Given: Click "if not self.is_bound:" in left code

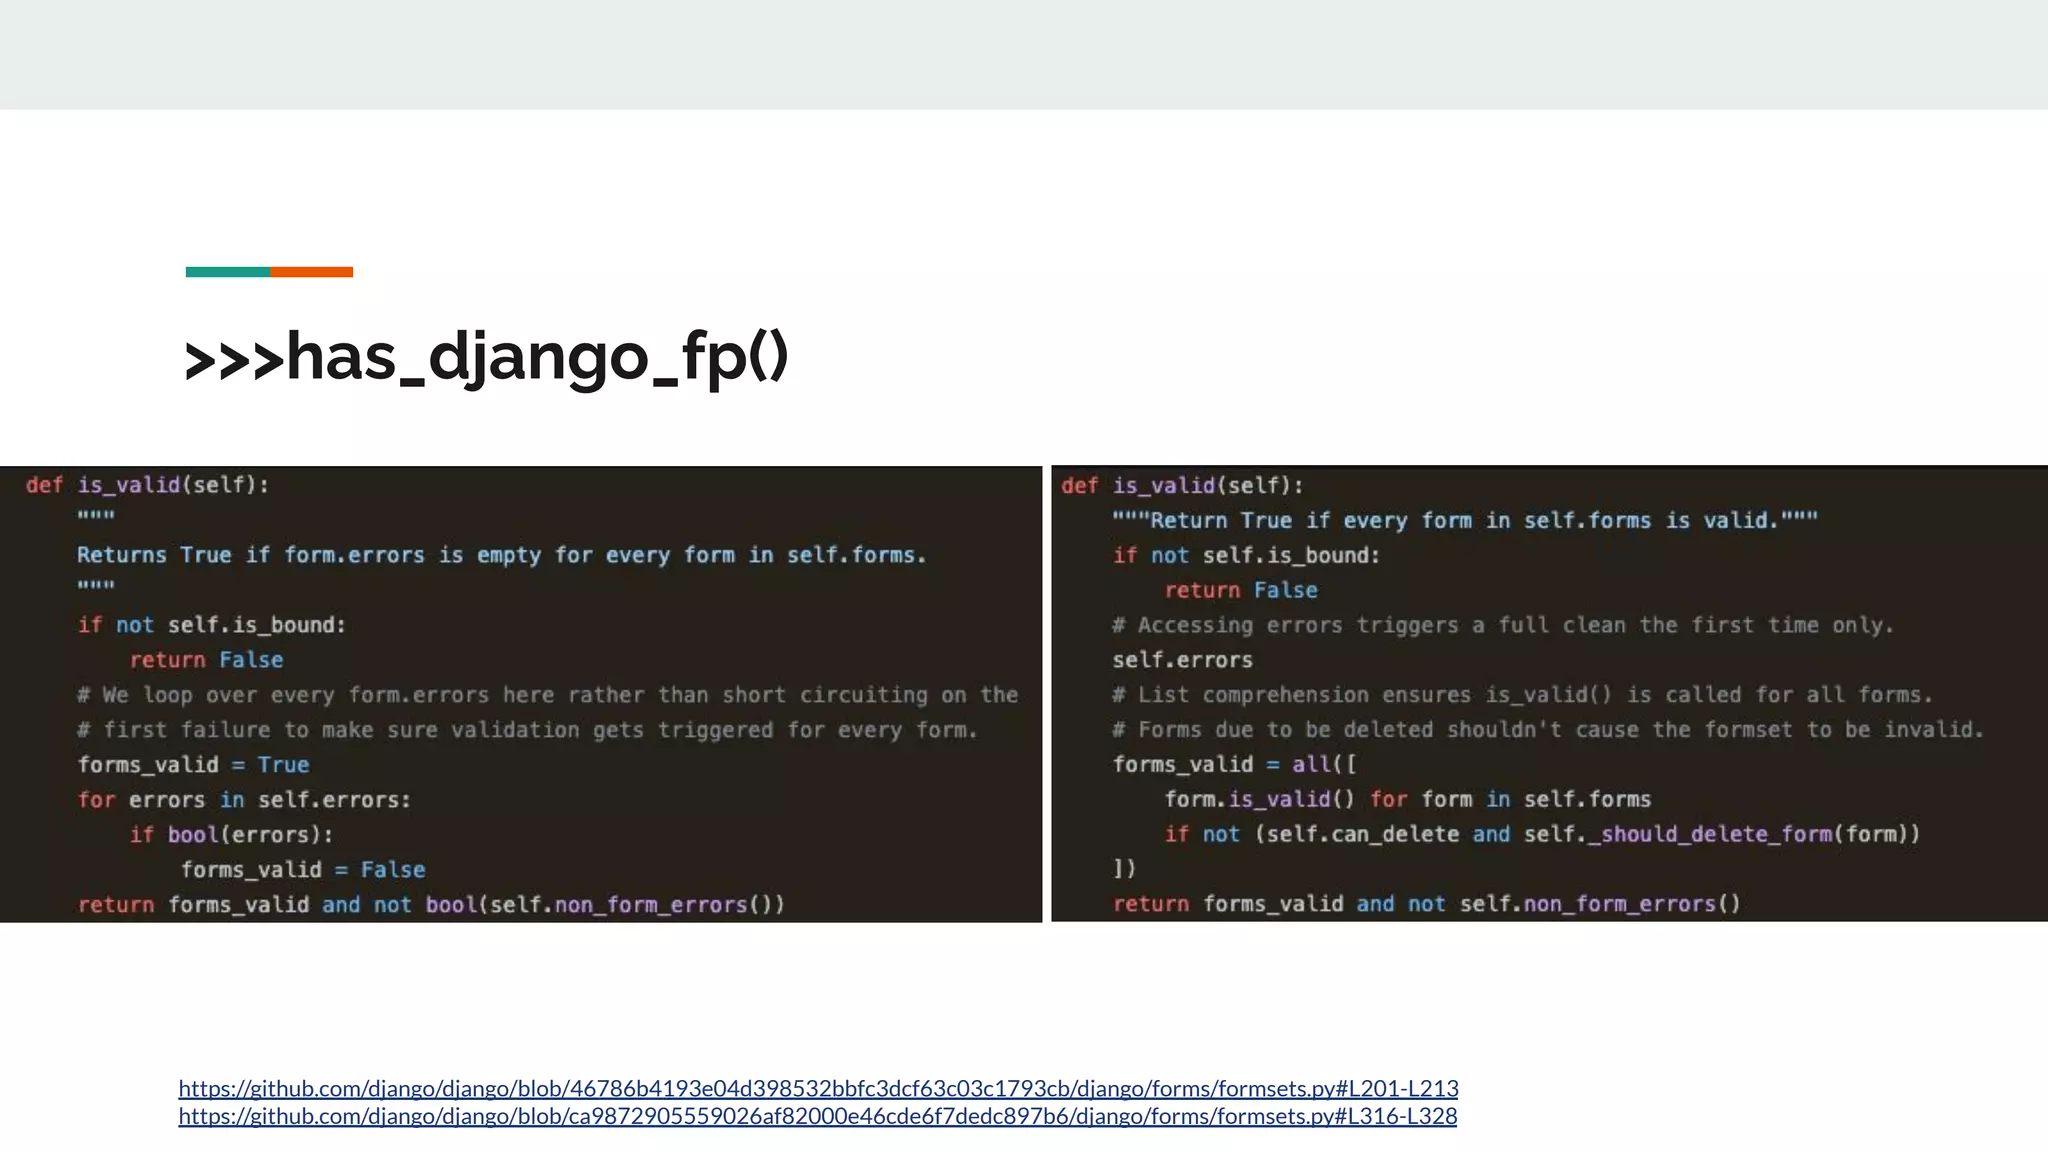Looking at the screenshot, I should [212, 625].
